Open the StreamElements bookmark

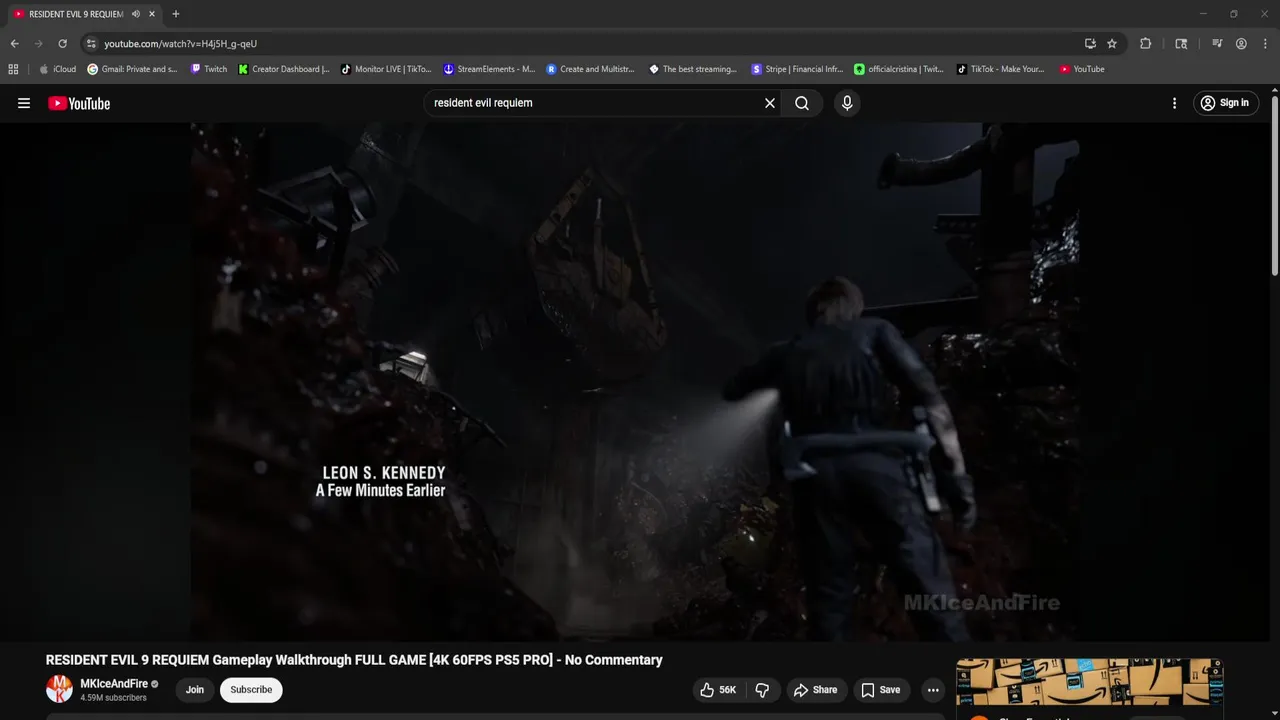tap(489, 69)
